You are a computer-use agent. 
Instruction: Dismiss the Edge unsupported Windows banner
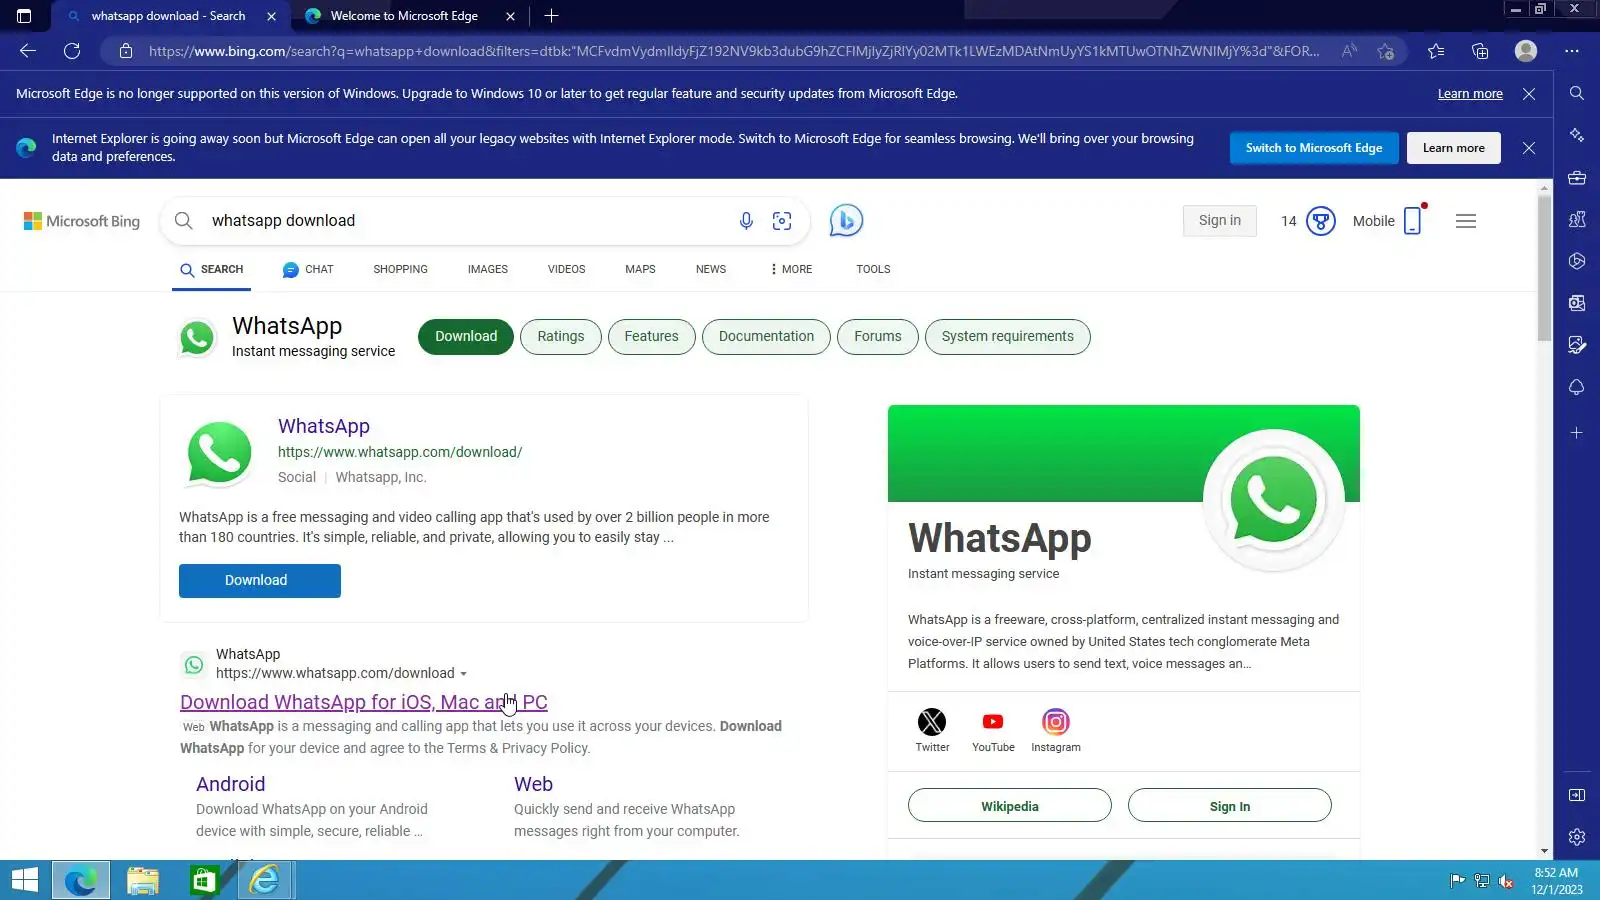[x=1529, y=94]
